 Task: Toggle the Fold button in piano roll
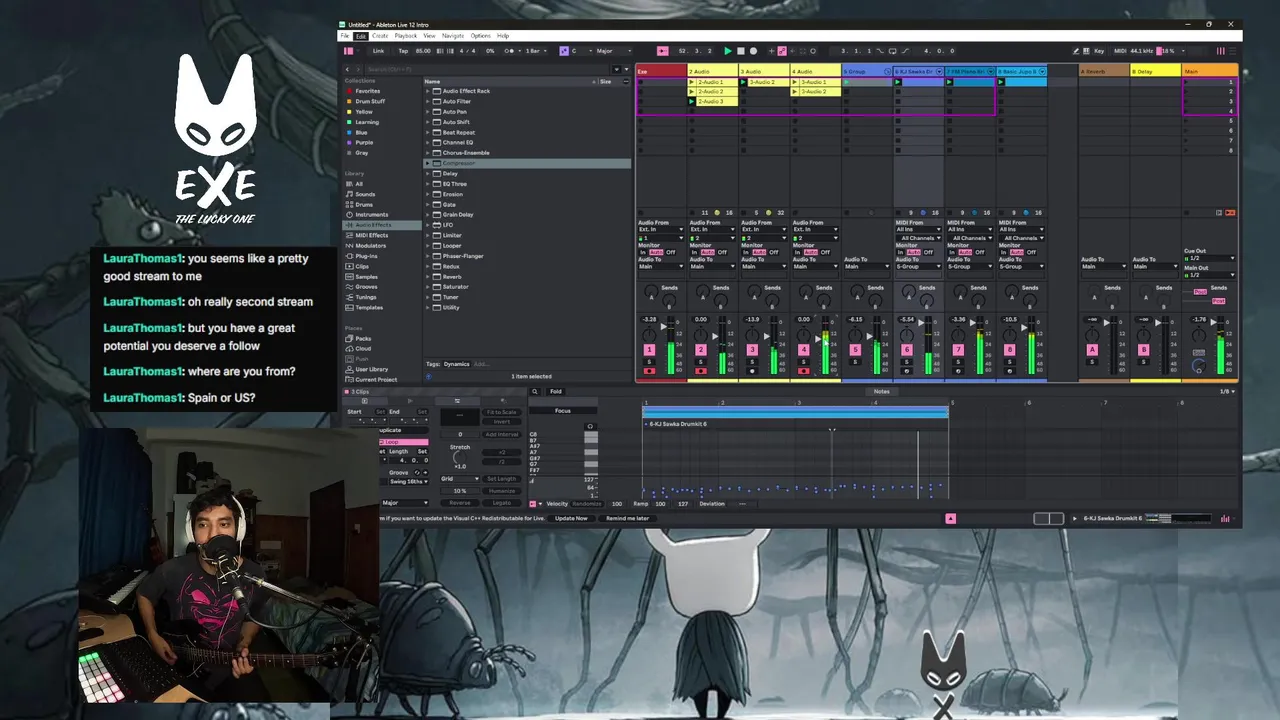coord(556,392)
